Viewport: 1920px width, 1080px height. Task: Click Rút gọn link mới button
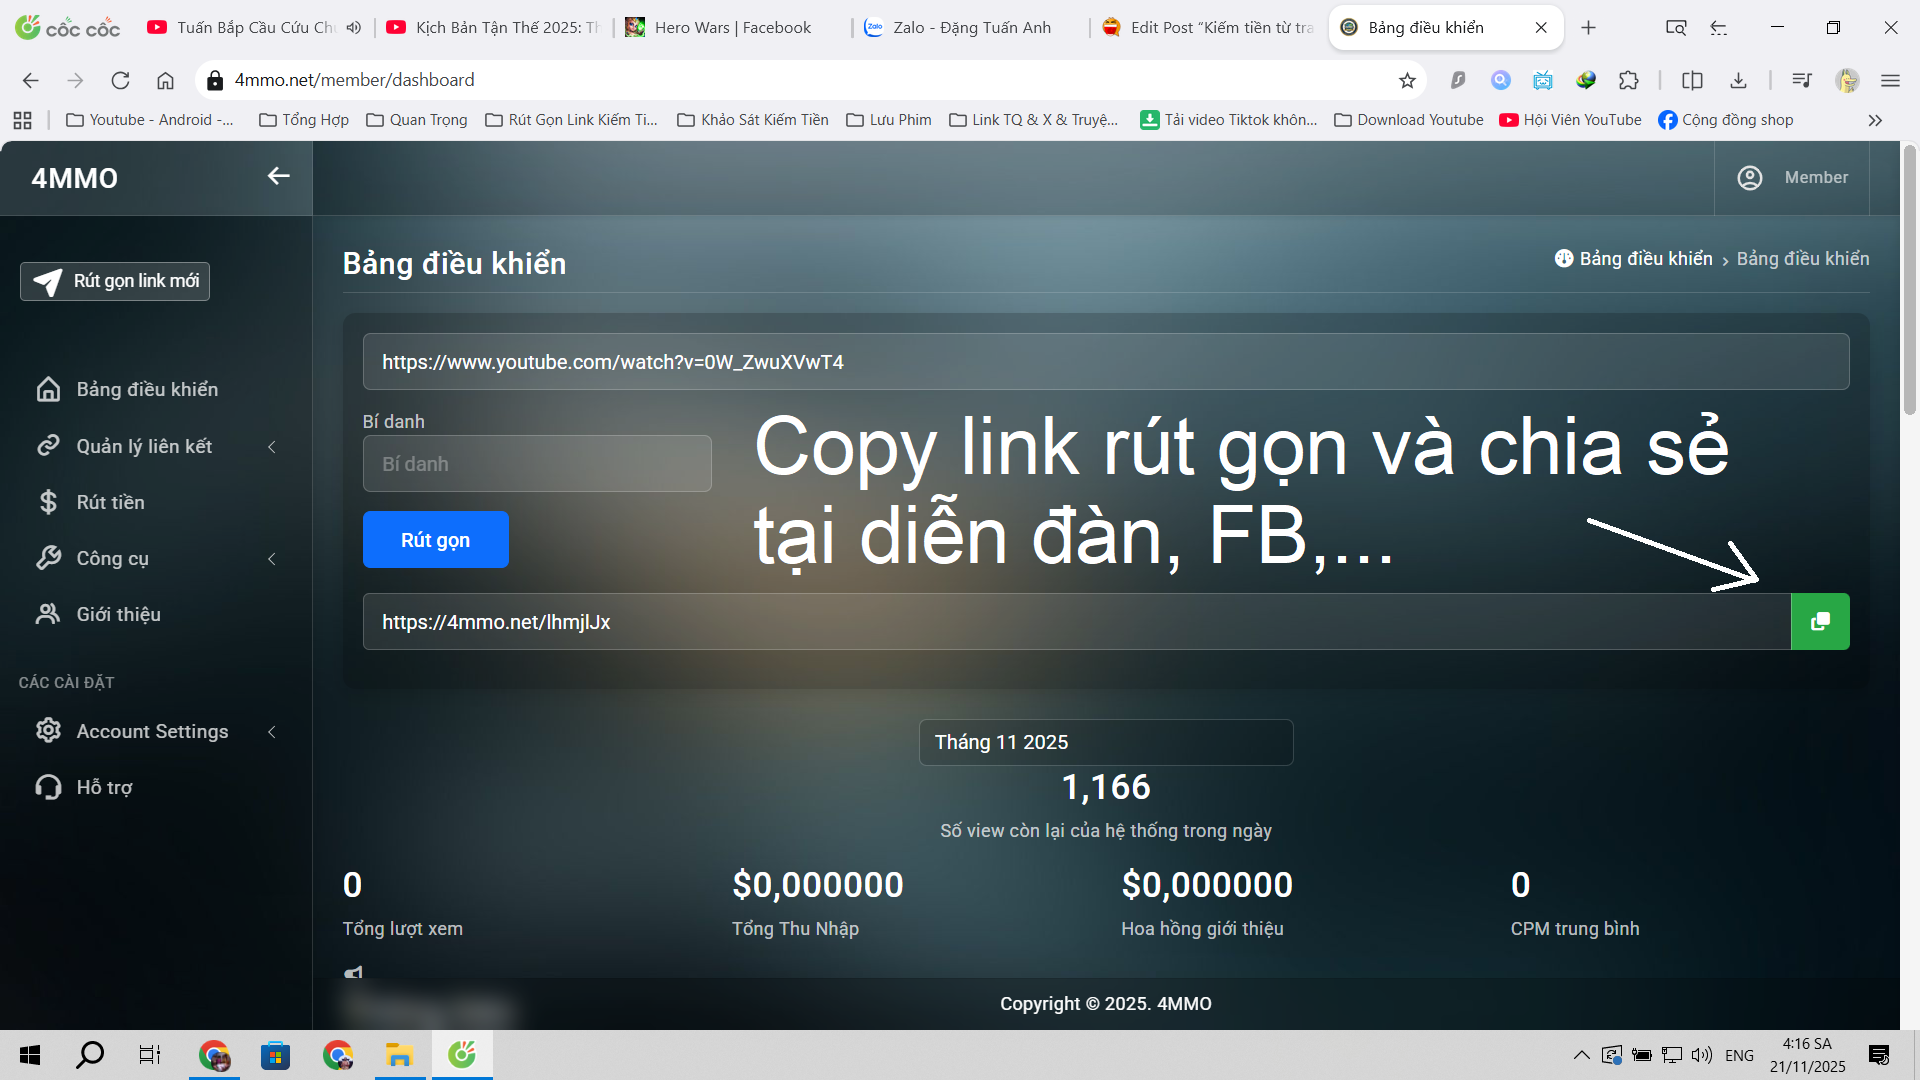pos(115,281)
